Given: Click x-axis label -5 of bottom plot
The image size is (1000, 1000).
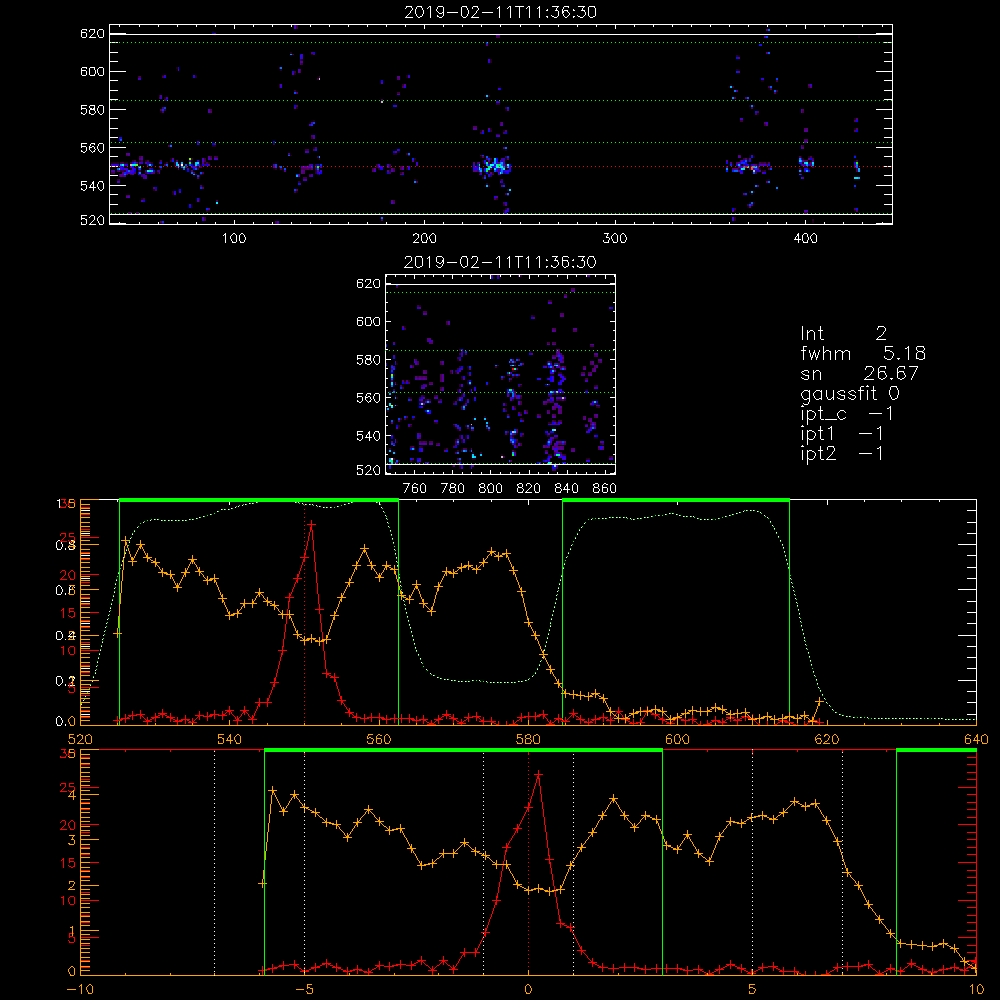Looking at the screenshot, I should click(x=304, y=990).
